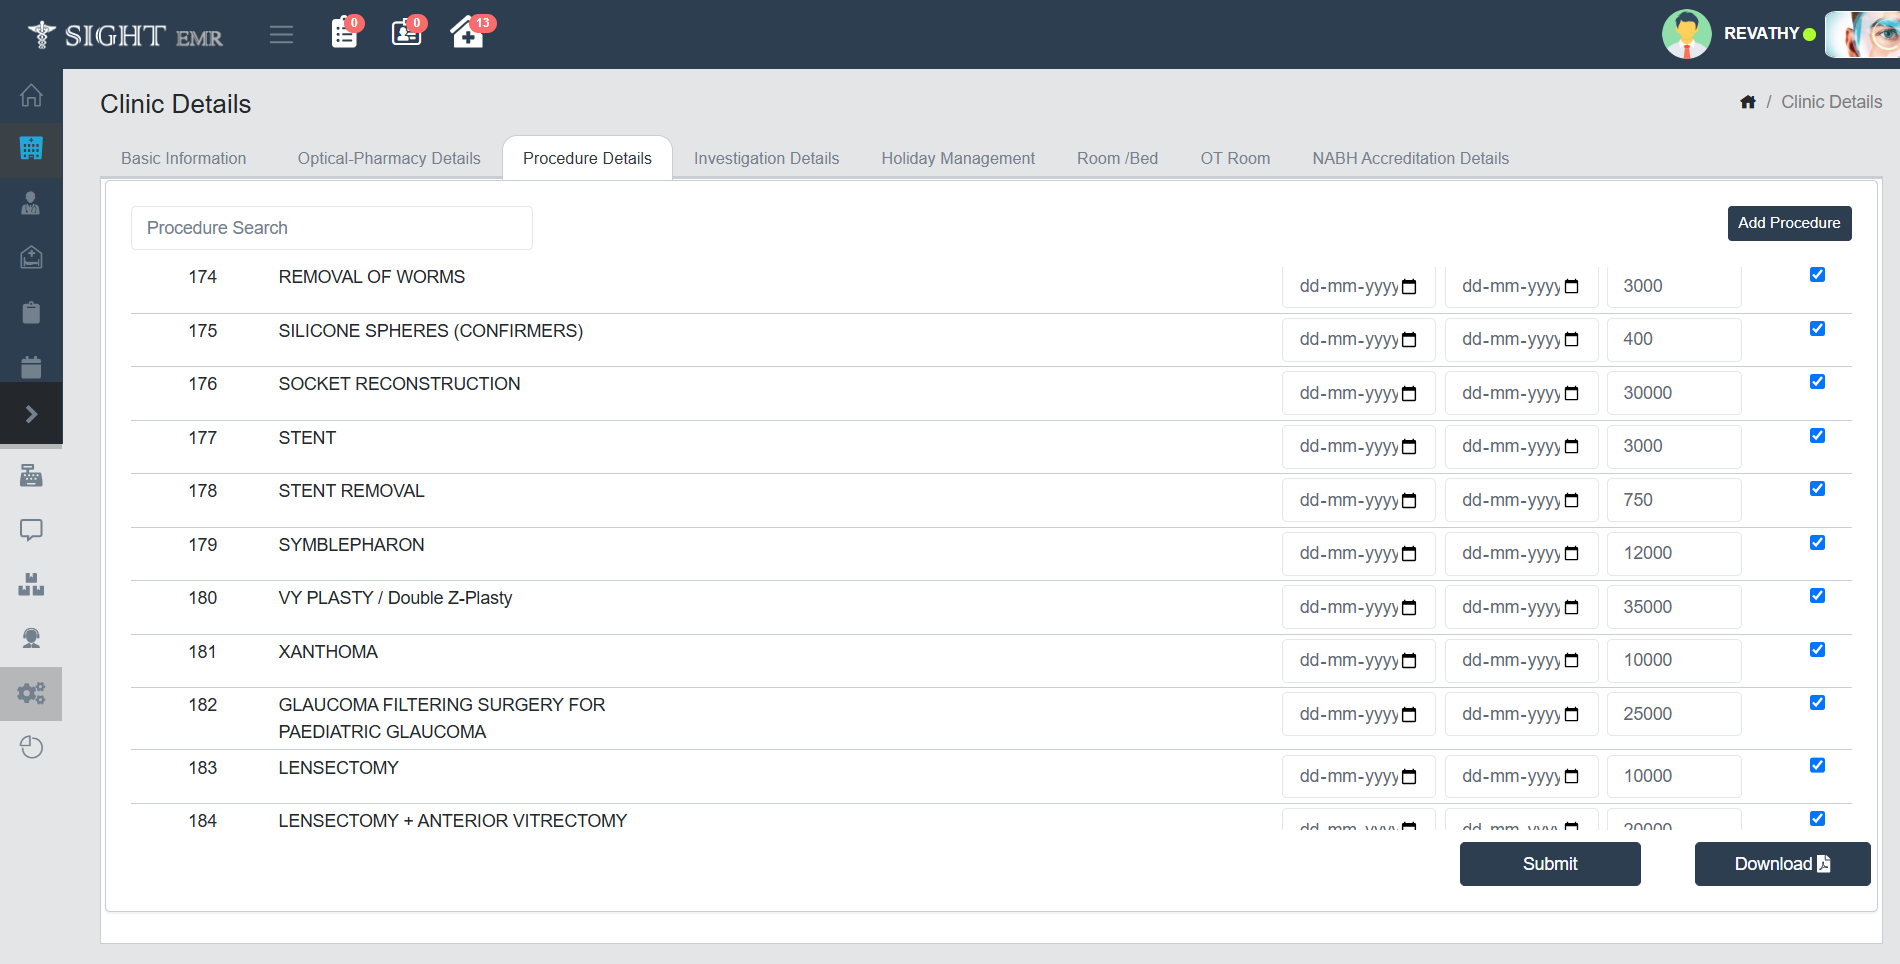Open second date picker calendar for SYMBLEPHARON
1900x964 pixels.
point(1571,554)
